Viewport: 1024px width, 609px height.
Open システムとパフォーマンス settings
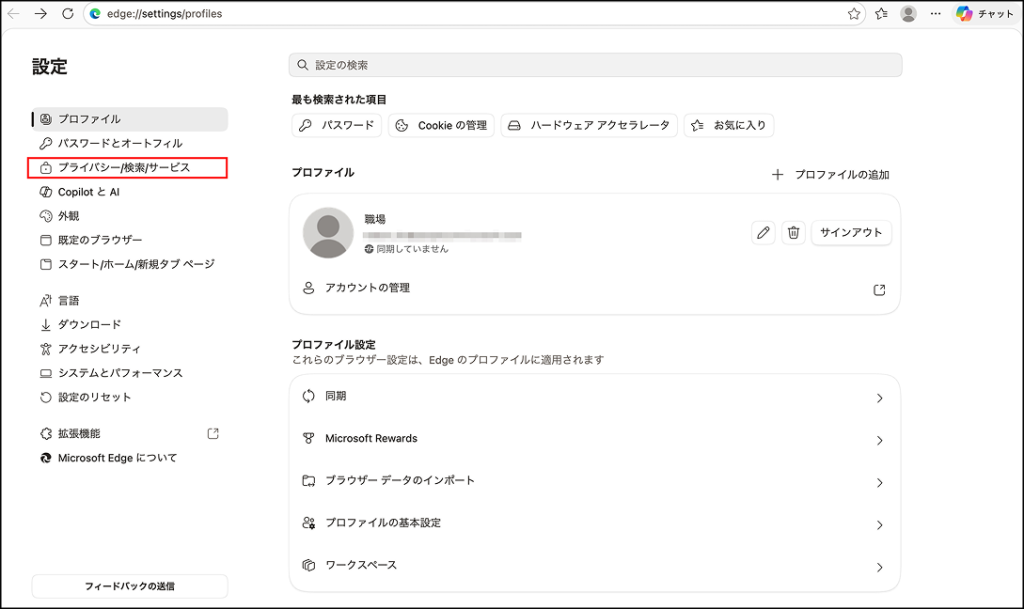[130, 373]
